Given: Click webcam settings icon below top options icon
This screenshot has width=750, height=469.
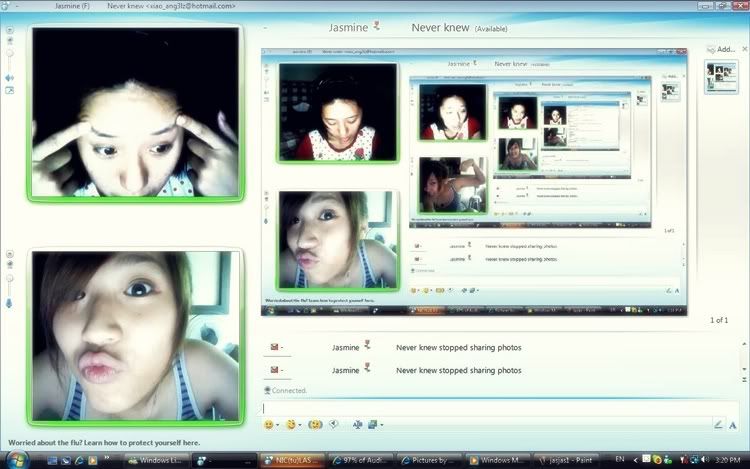Looking at the screenshot, I should [x=10, y=41].
